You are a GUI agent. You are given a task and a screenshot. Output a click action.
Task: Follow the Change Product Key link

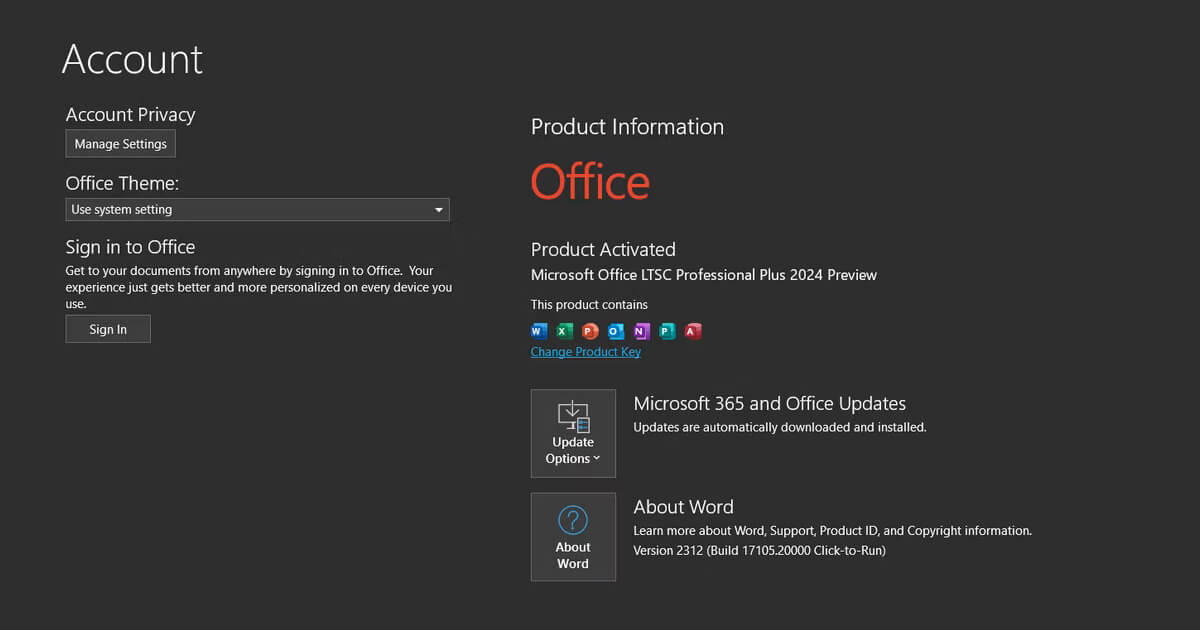pos(586,352)
